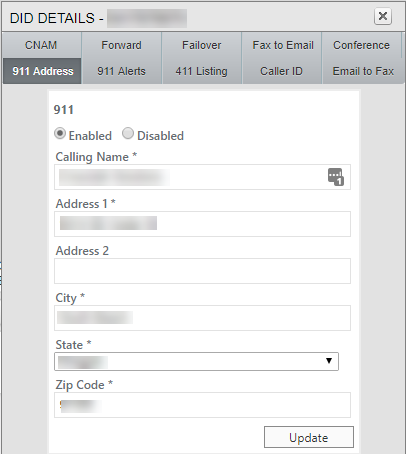
Task: Click the password manager icon in Calling Name
Action: (336, 177)
